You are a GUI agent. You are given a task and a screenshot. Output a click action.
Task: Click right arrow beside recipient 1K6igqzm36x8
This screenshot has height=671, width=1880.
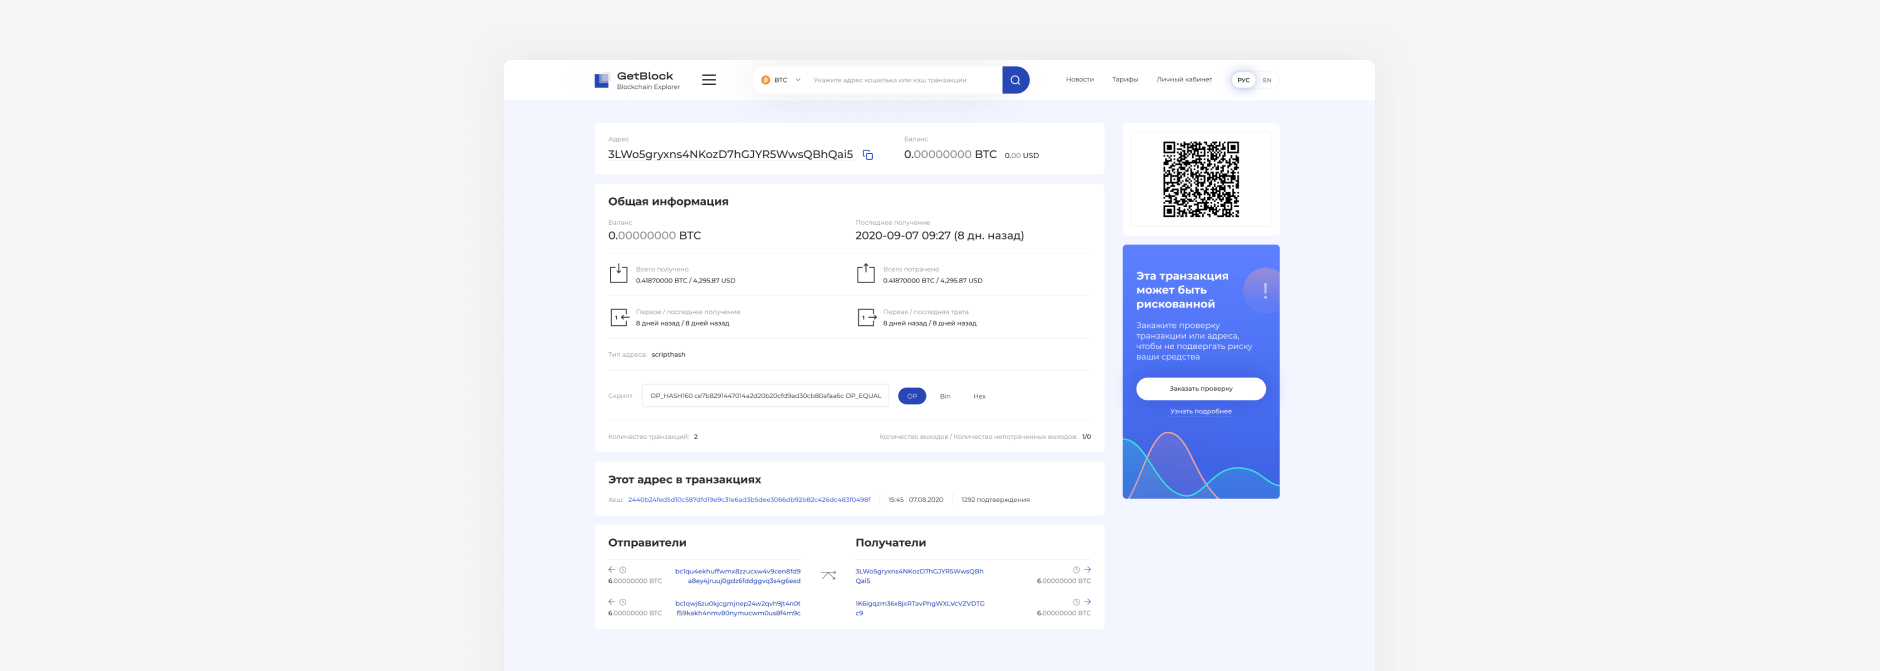coord(1087,602)
